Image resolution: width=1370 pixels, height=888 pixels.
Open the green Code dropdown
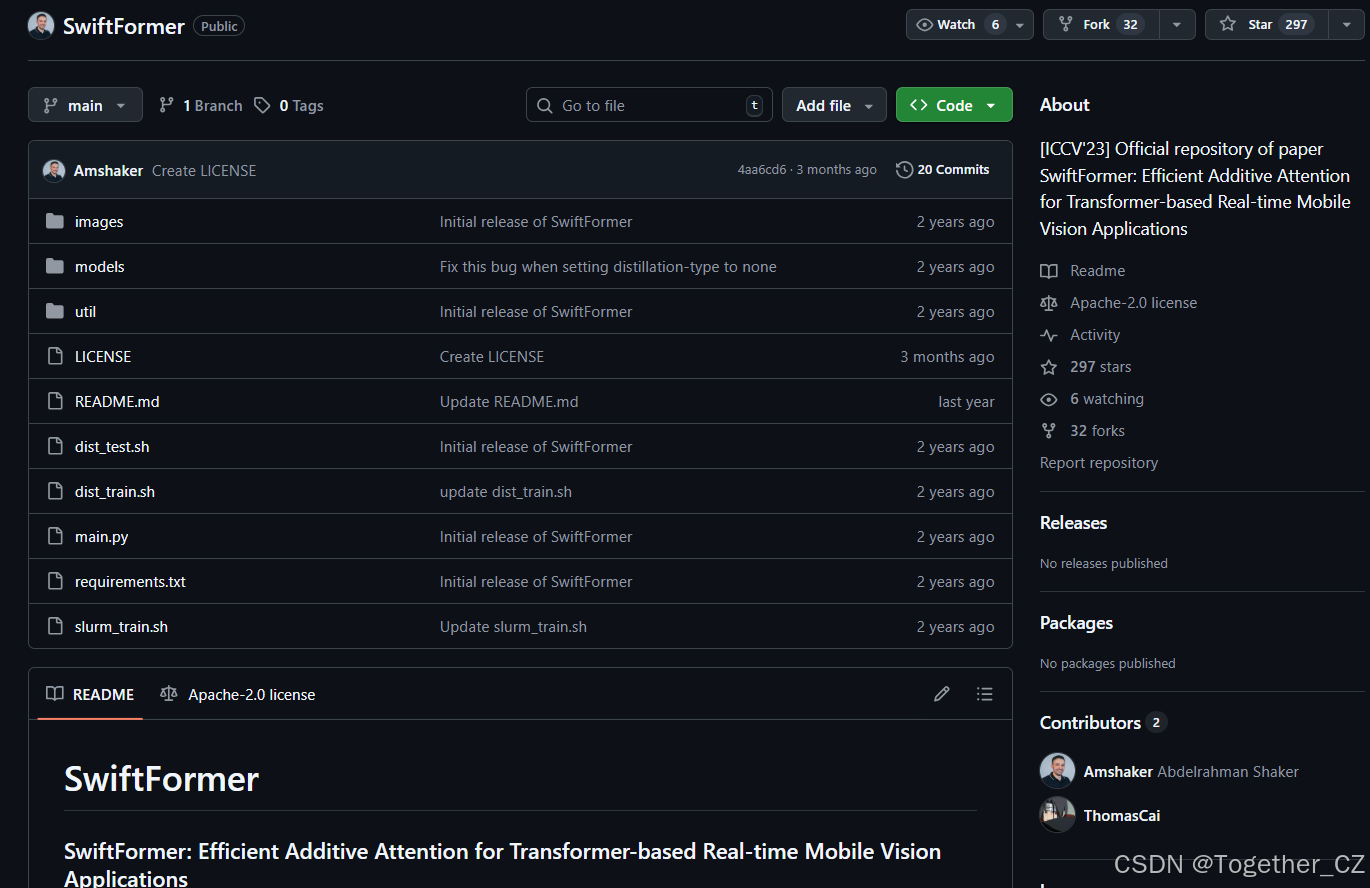click(x=954, y=105)
